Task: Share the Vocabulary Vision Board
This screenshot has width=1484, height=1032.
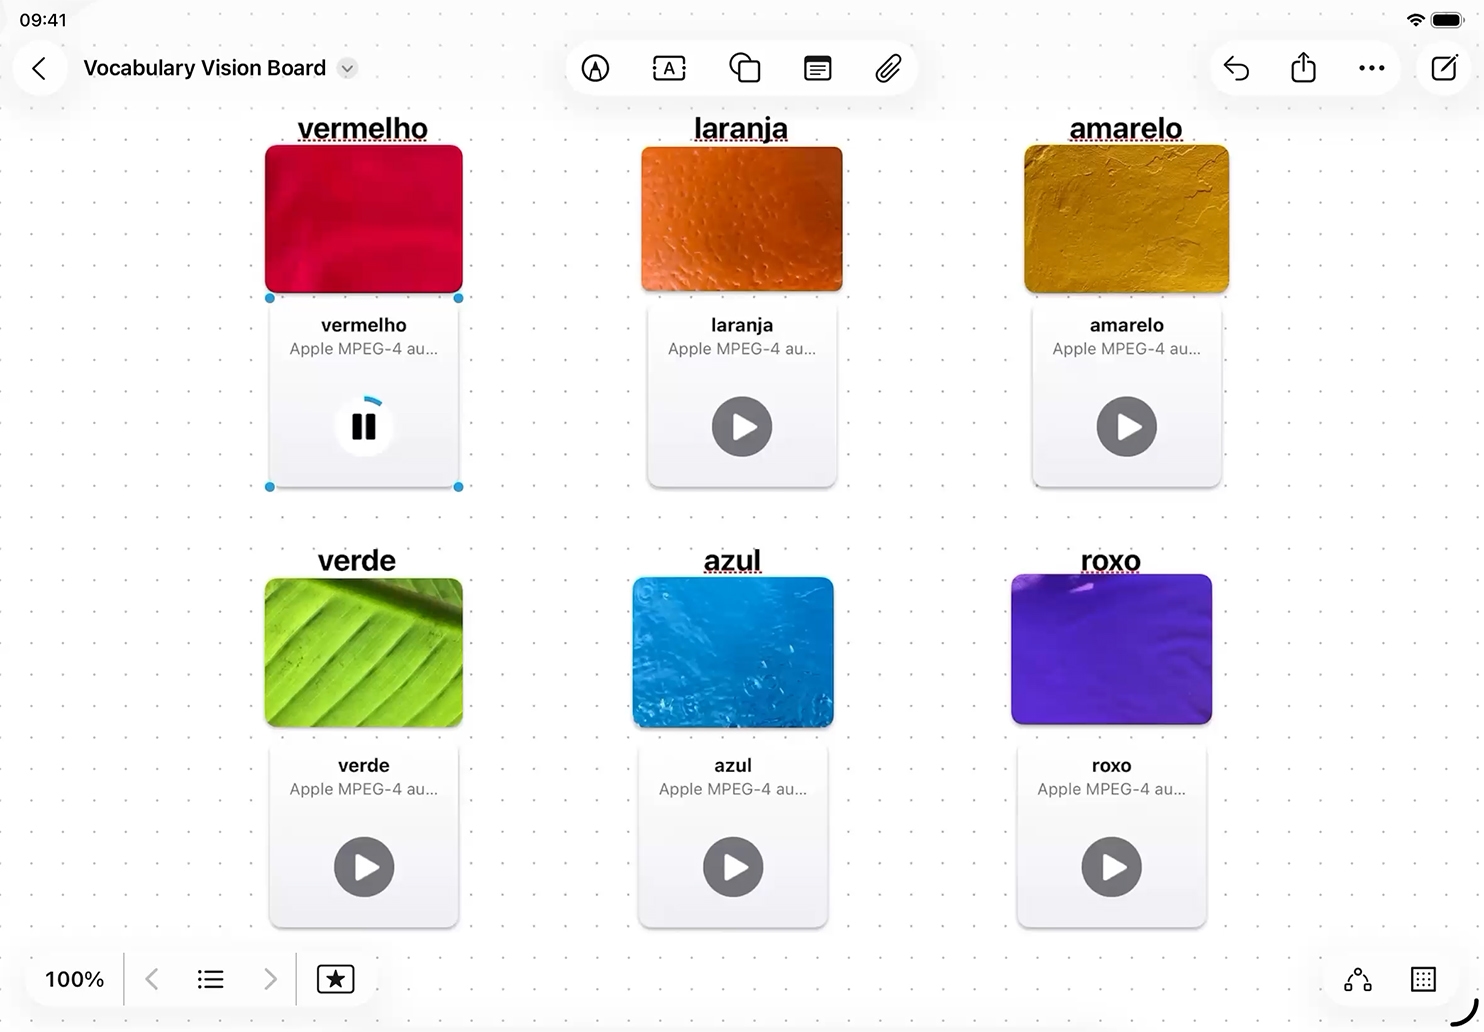Action: (x=1303, y=68)
